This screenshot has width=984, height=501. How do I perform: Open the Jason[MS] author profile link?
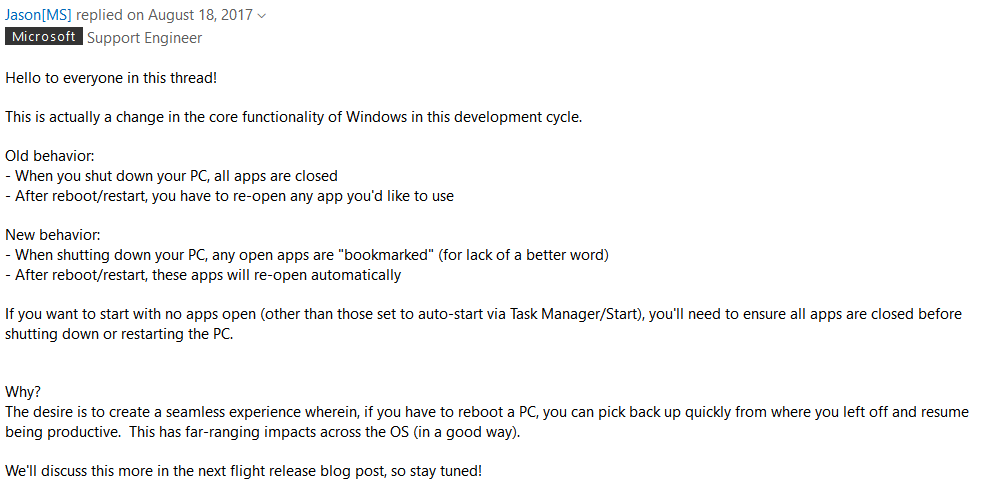(38, 15)
